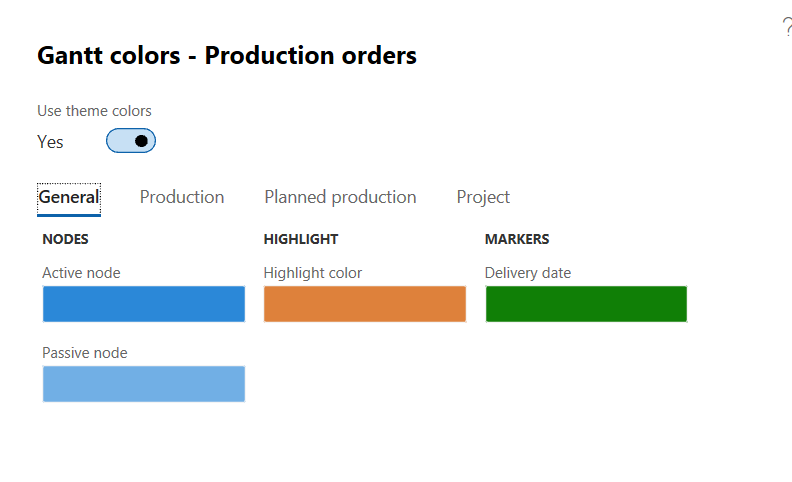This screenshot has width=792, height=482.
Task: Click the MARKERS section heading
Action: (517, 239)
